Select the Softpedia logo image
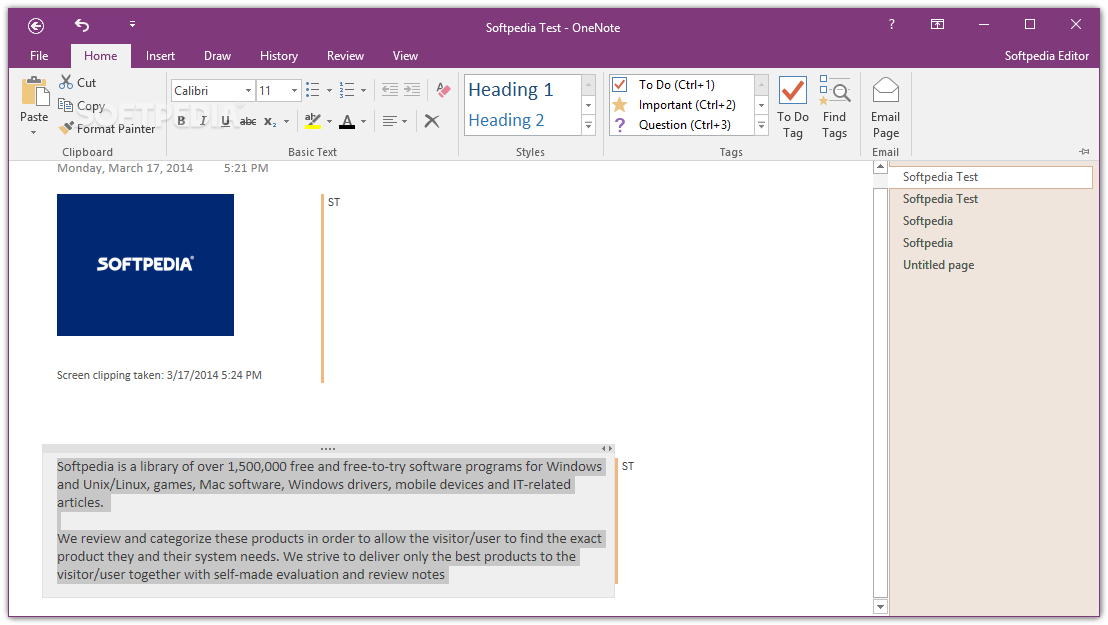 (x=146, y=264)
